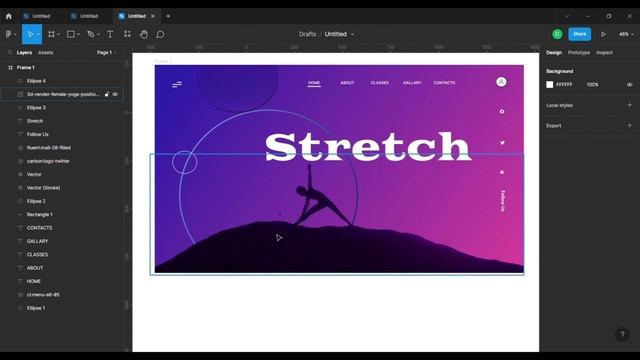This screenshot has width=640, height=360.
Task: Select the Rectangle shape tool
Action: [71, 34]
